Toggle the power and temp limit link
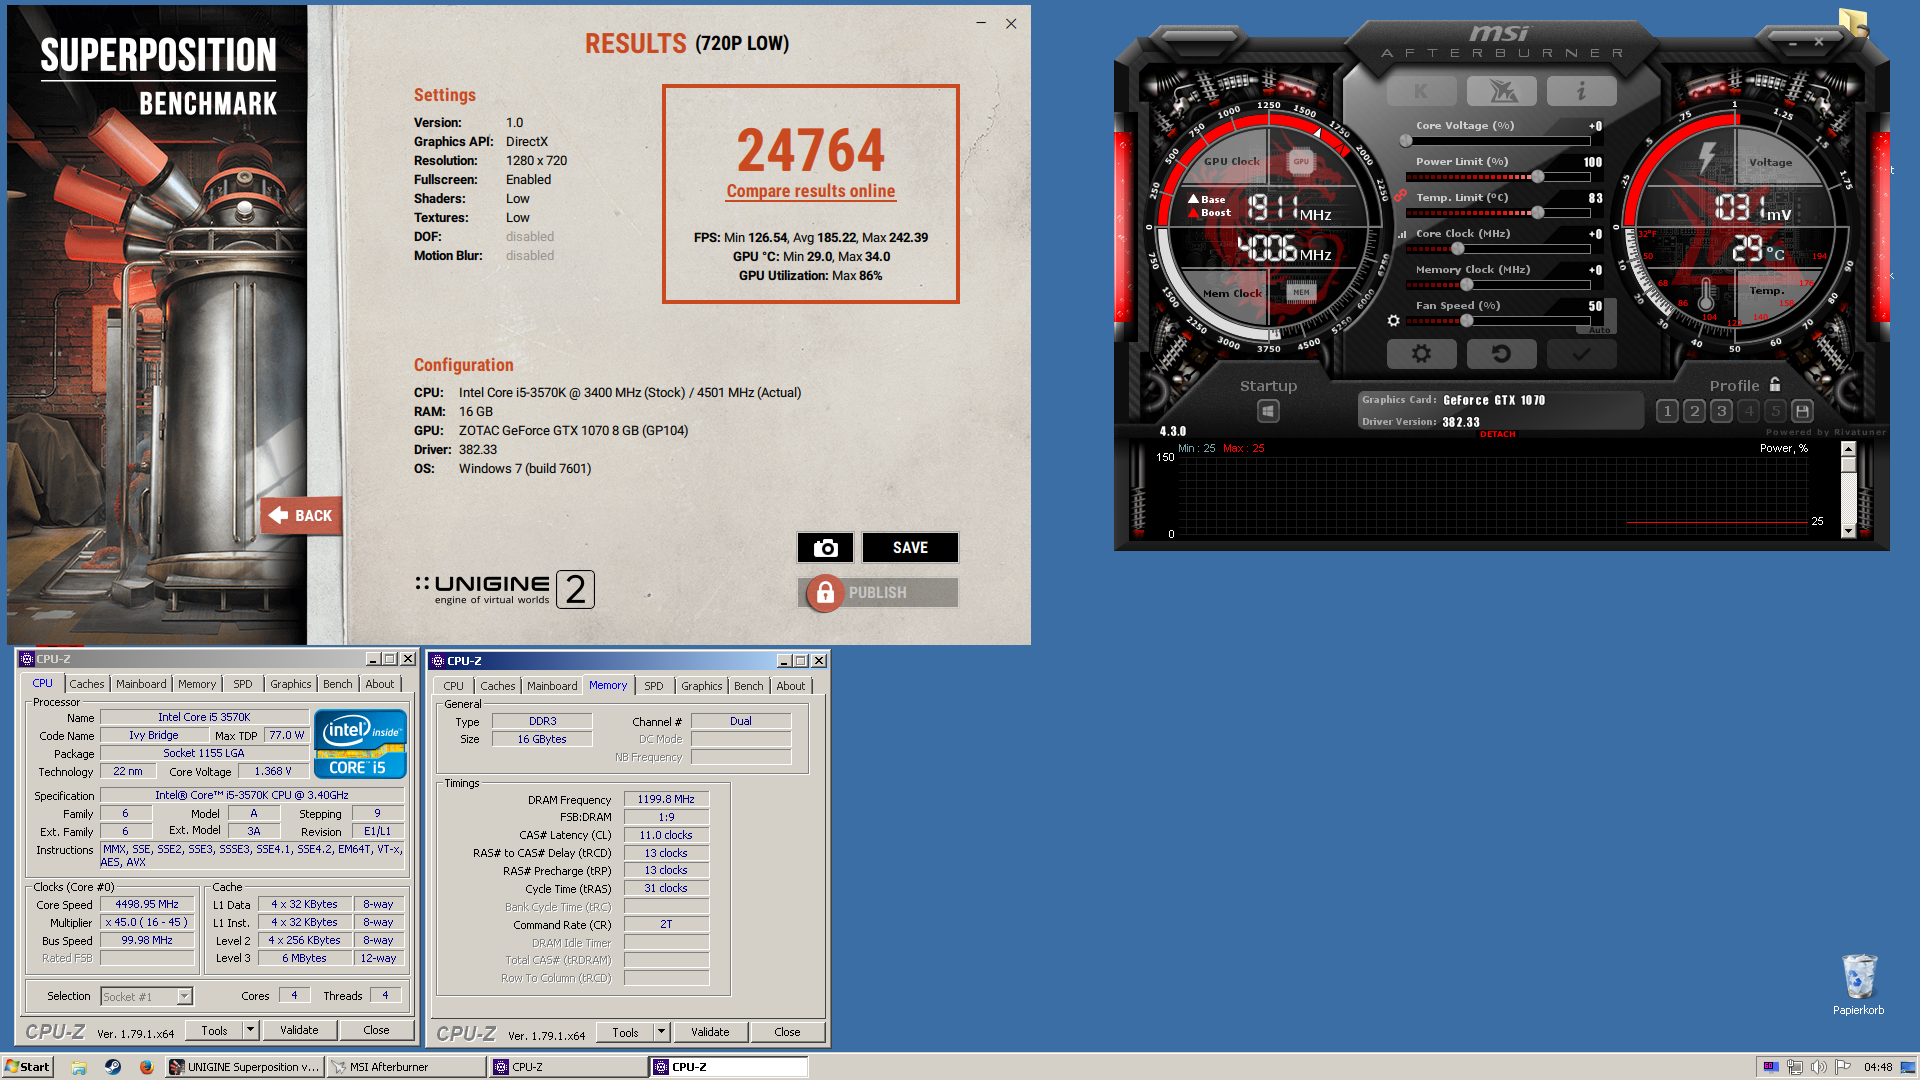This screenshot has width=1920, height=1080. tap(1400, 196)
